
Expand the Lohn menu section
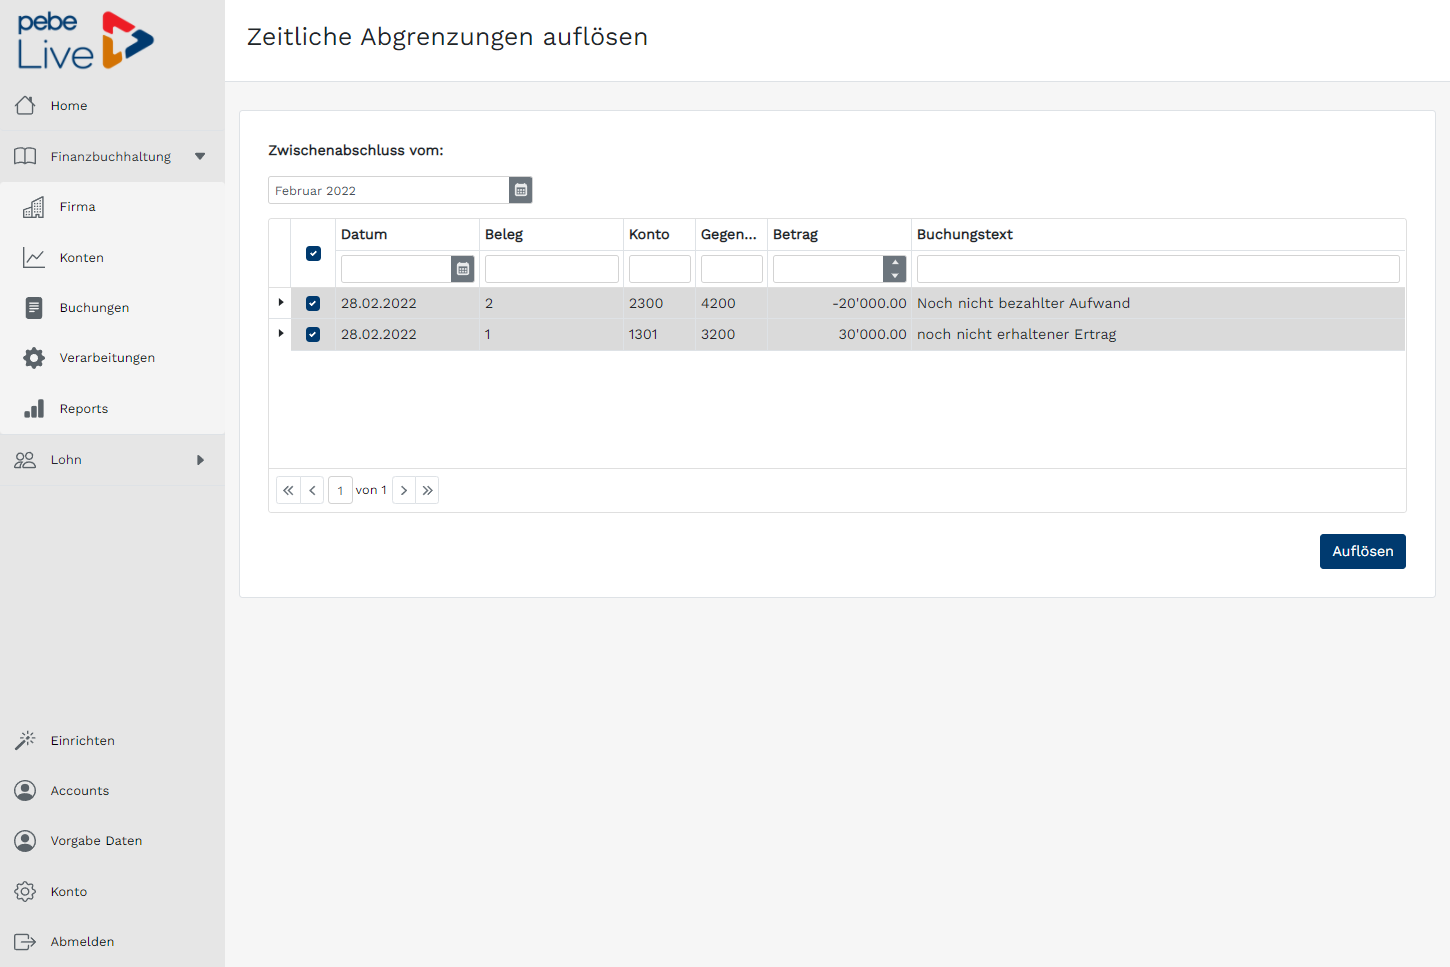[x=200, y=460]
